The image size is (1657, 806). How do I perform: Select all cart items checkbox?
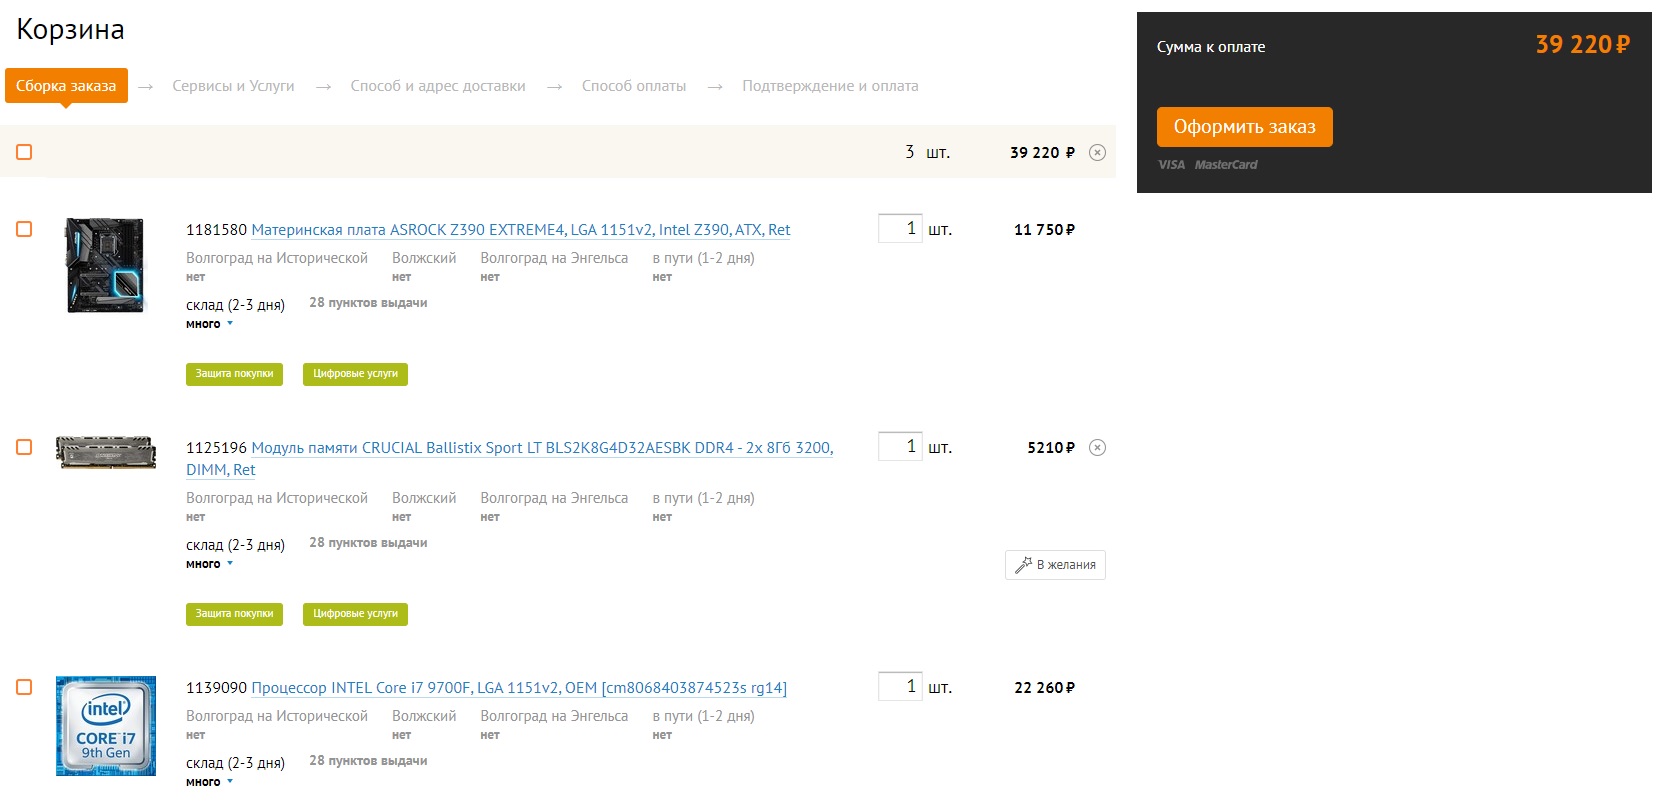point(24,152)
